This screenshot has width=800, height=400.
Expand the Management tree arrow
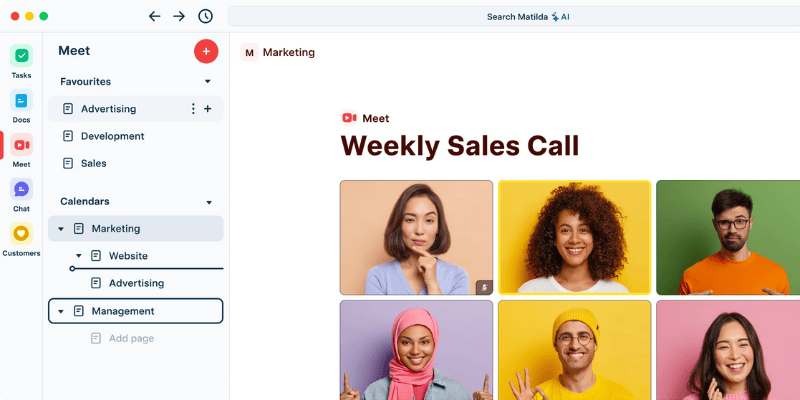[61, 311]
